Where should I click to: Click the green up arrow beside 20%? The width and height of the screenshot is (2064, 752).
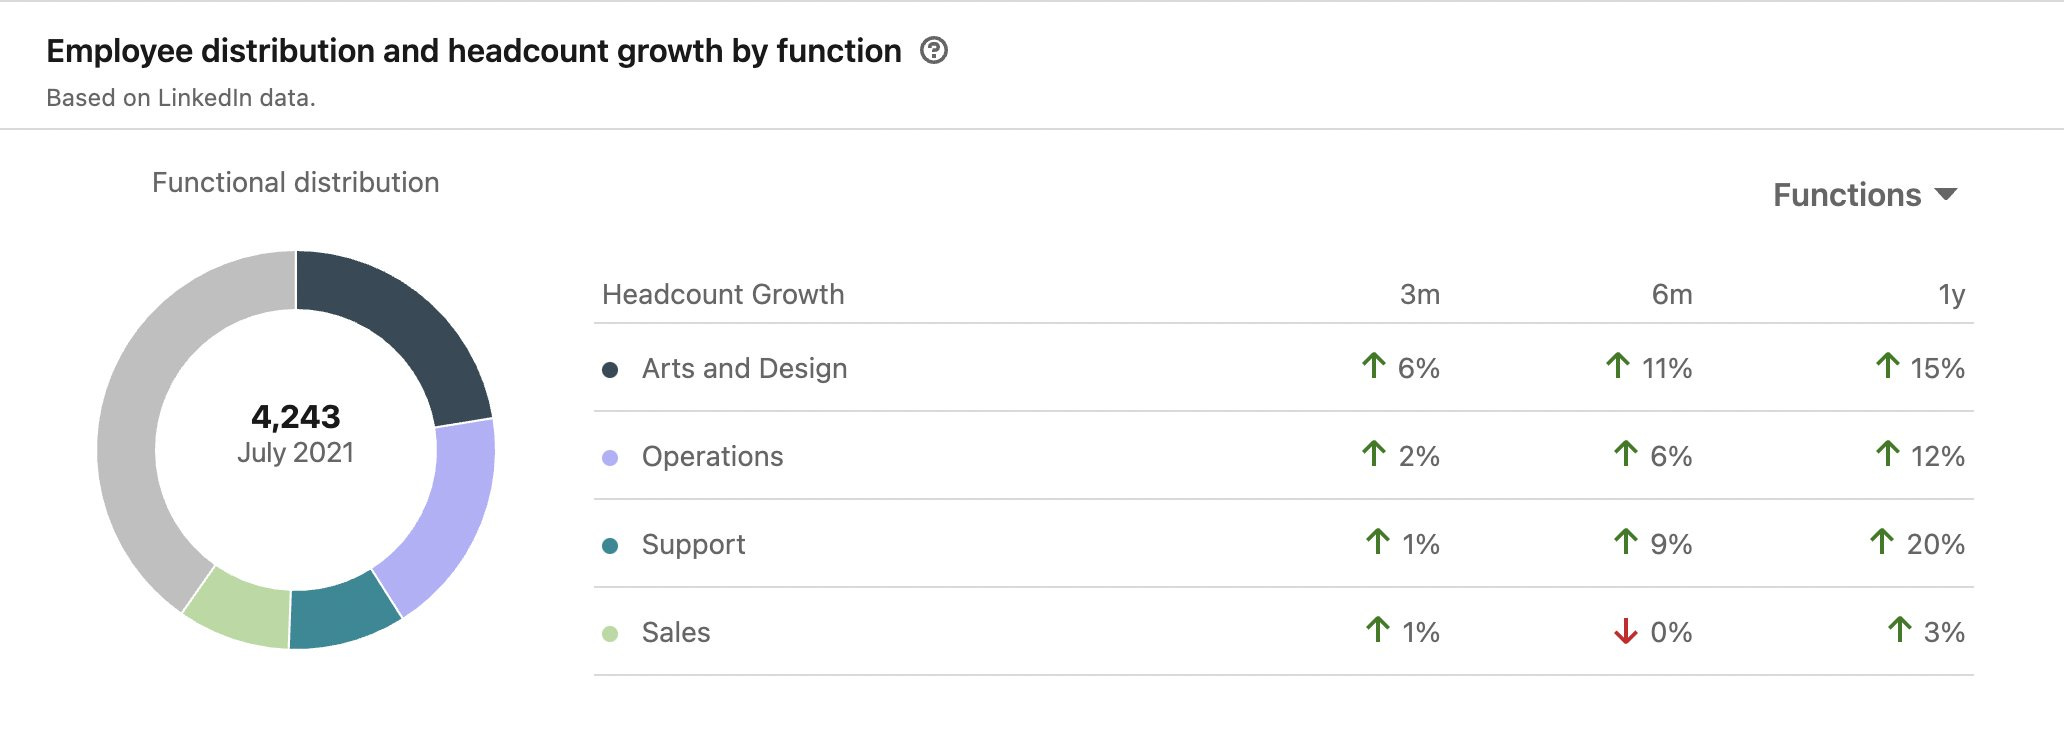pos(1881,542)
